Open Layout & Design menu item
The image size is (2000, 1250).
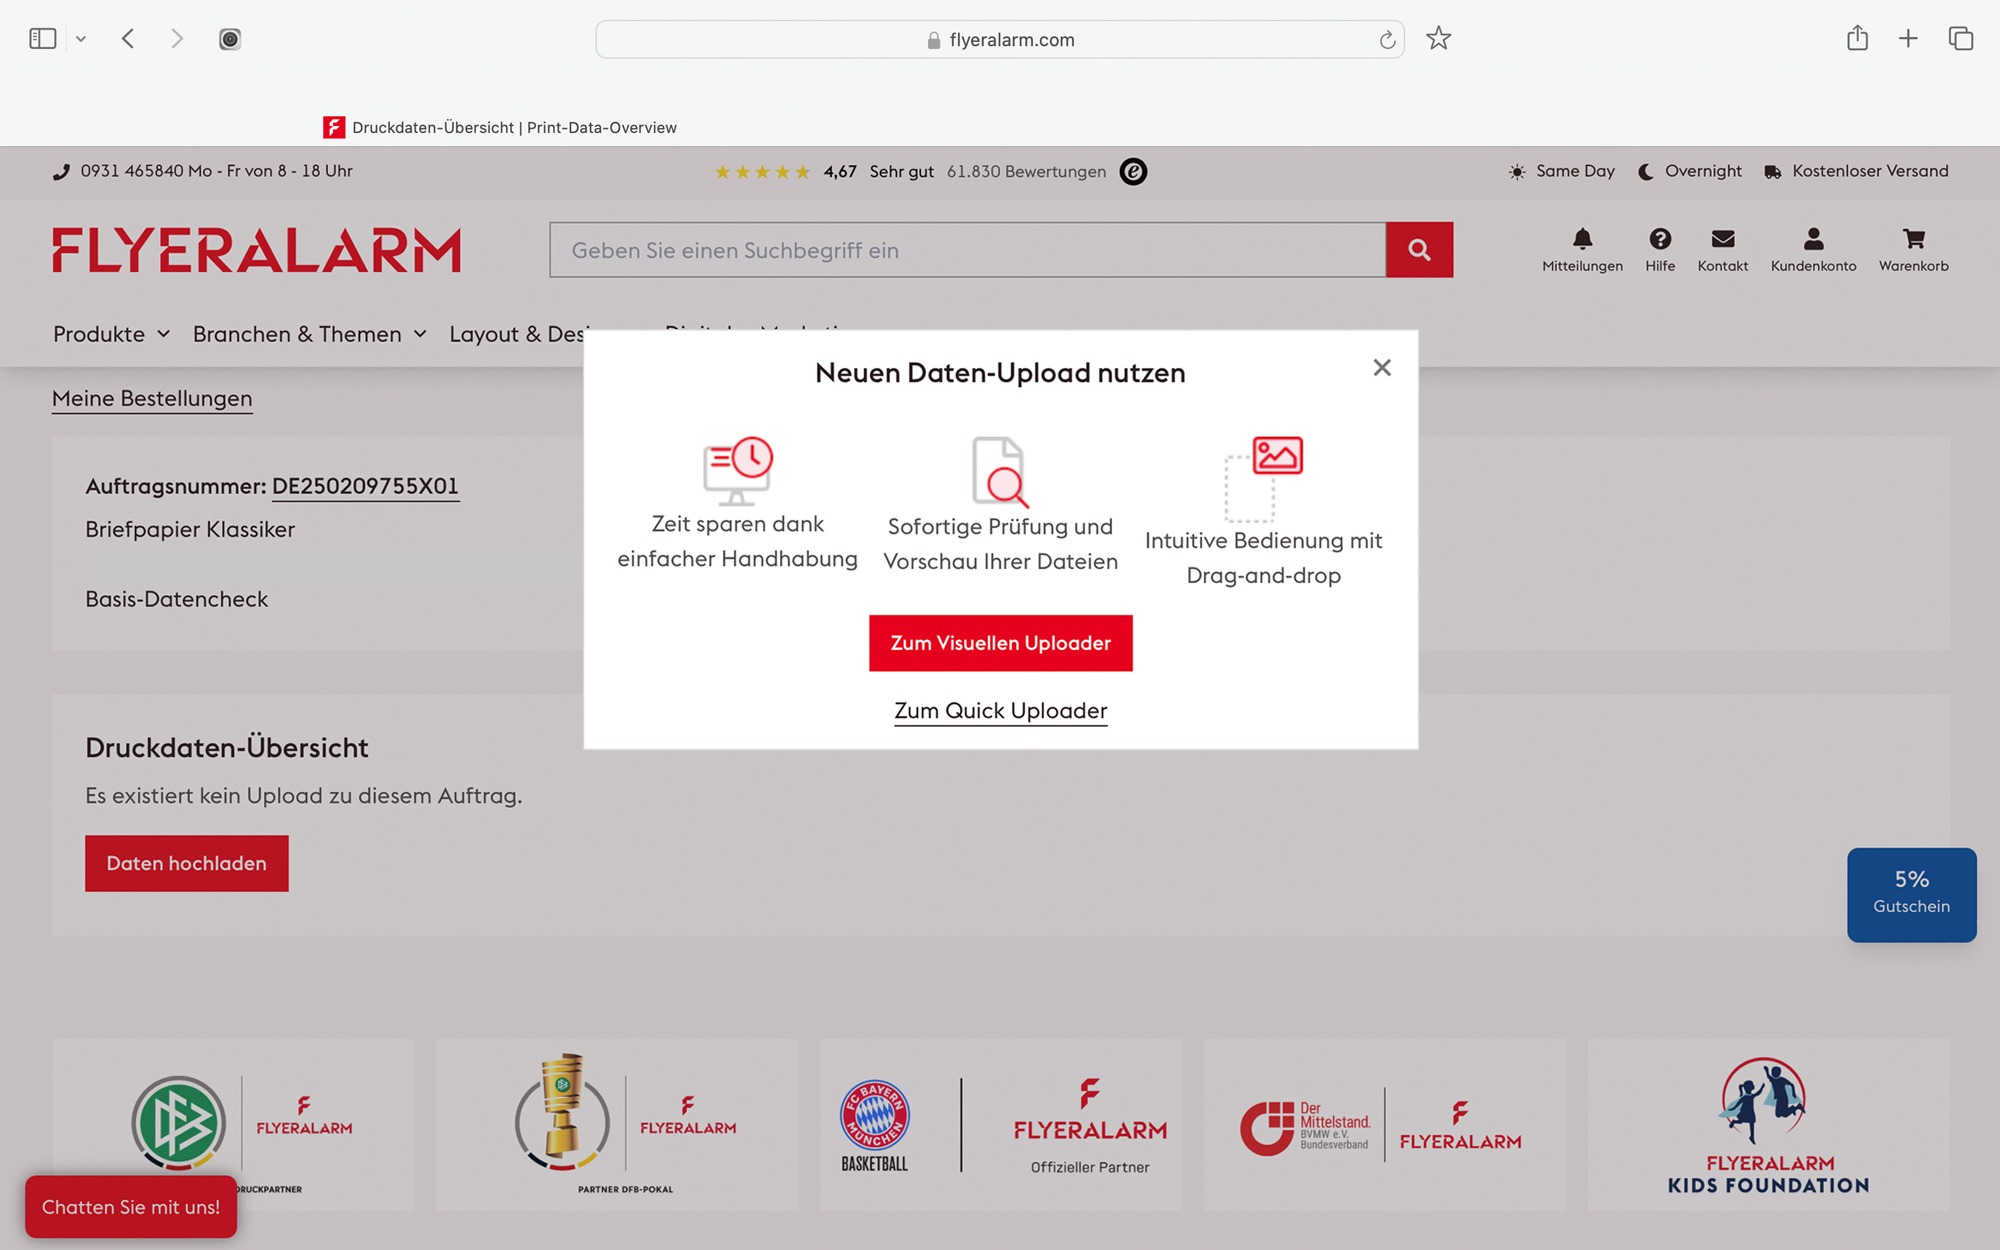click(517, 334)
